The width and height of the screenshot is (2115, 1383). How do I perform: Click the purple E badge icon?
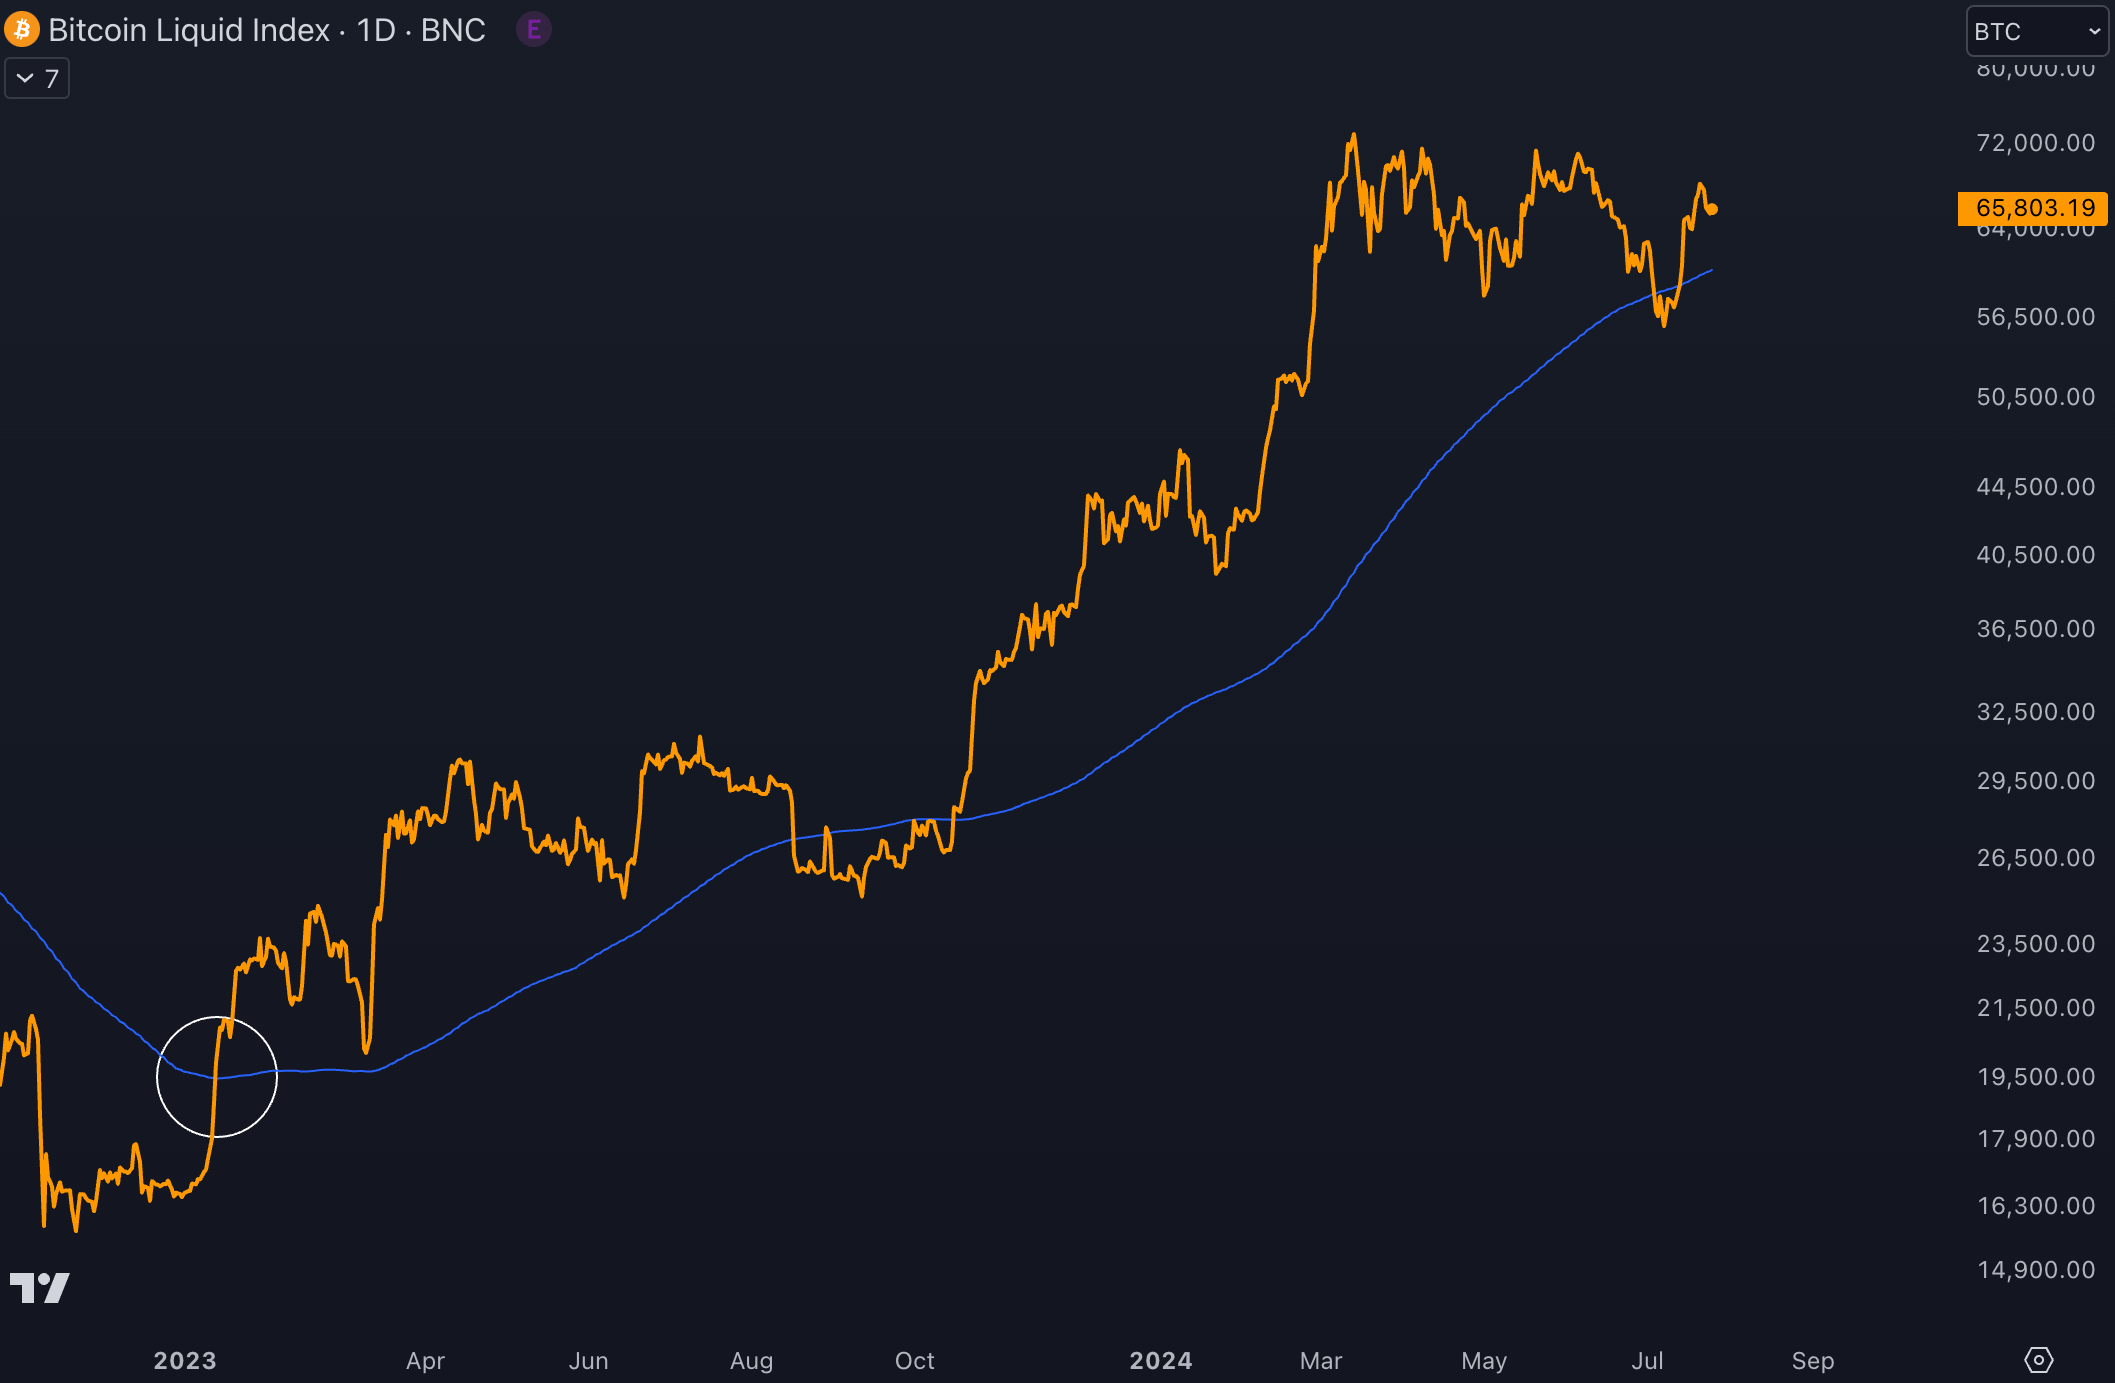point(534,30)
